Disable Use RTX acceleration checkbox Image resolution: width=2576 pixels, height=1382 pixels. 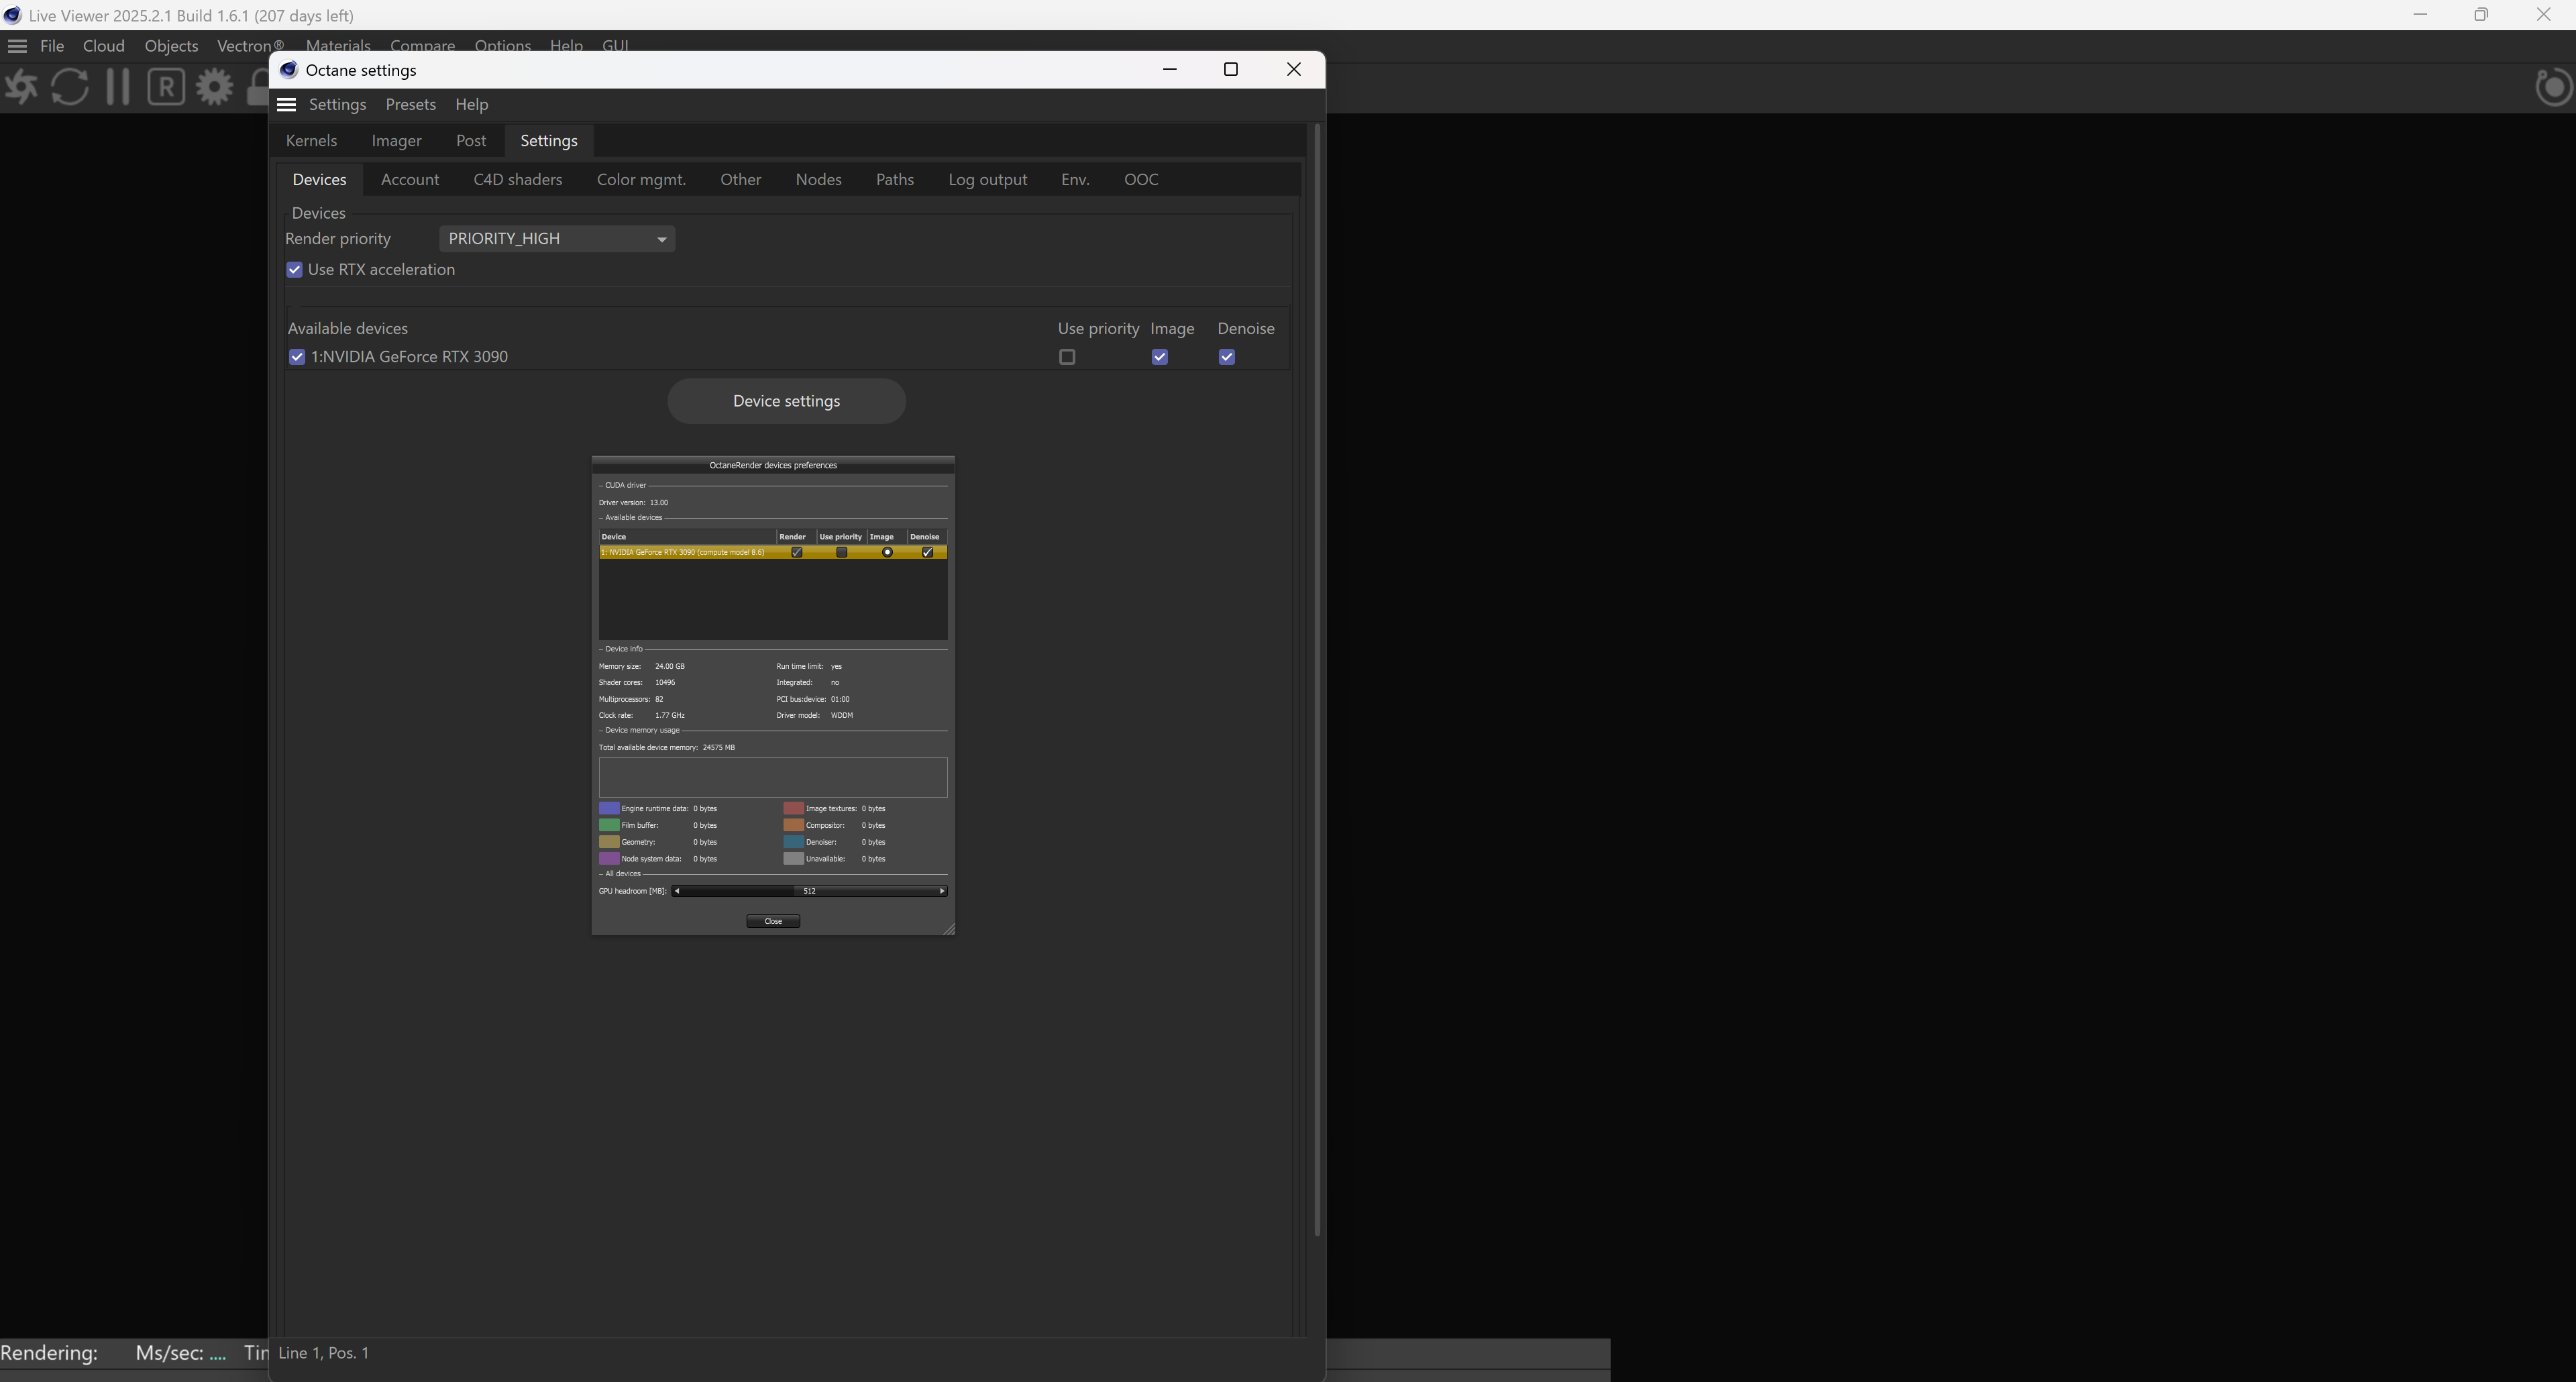pyautogui.click(x=295, y=270)
